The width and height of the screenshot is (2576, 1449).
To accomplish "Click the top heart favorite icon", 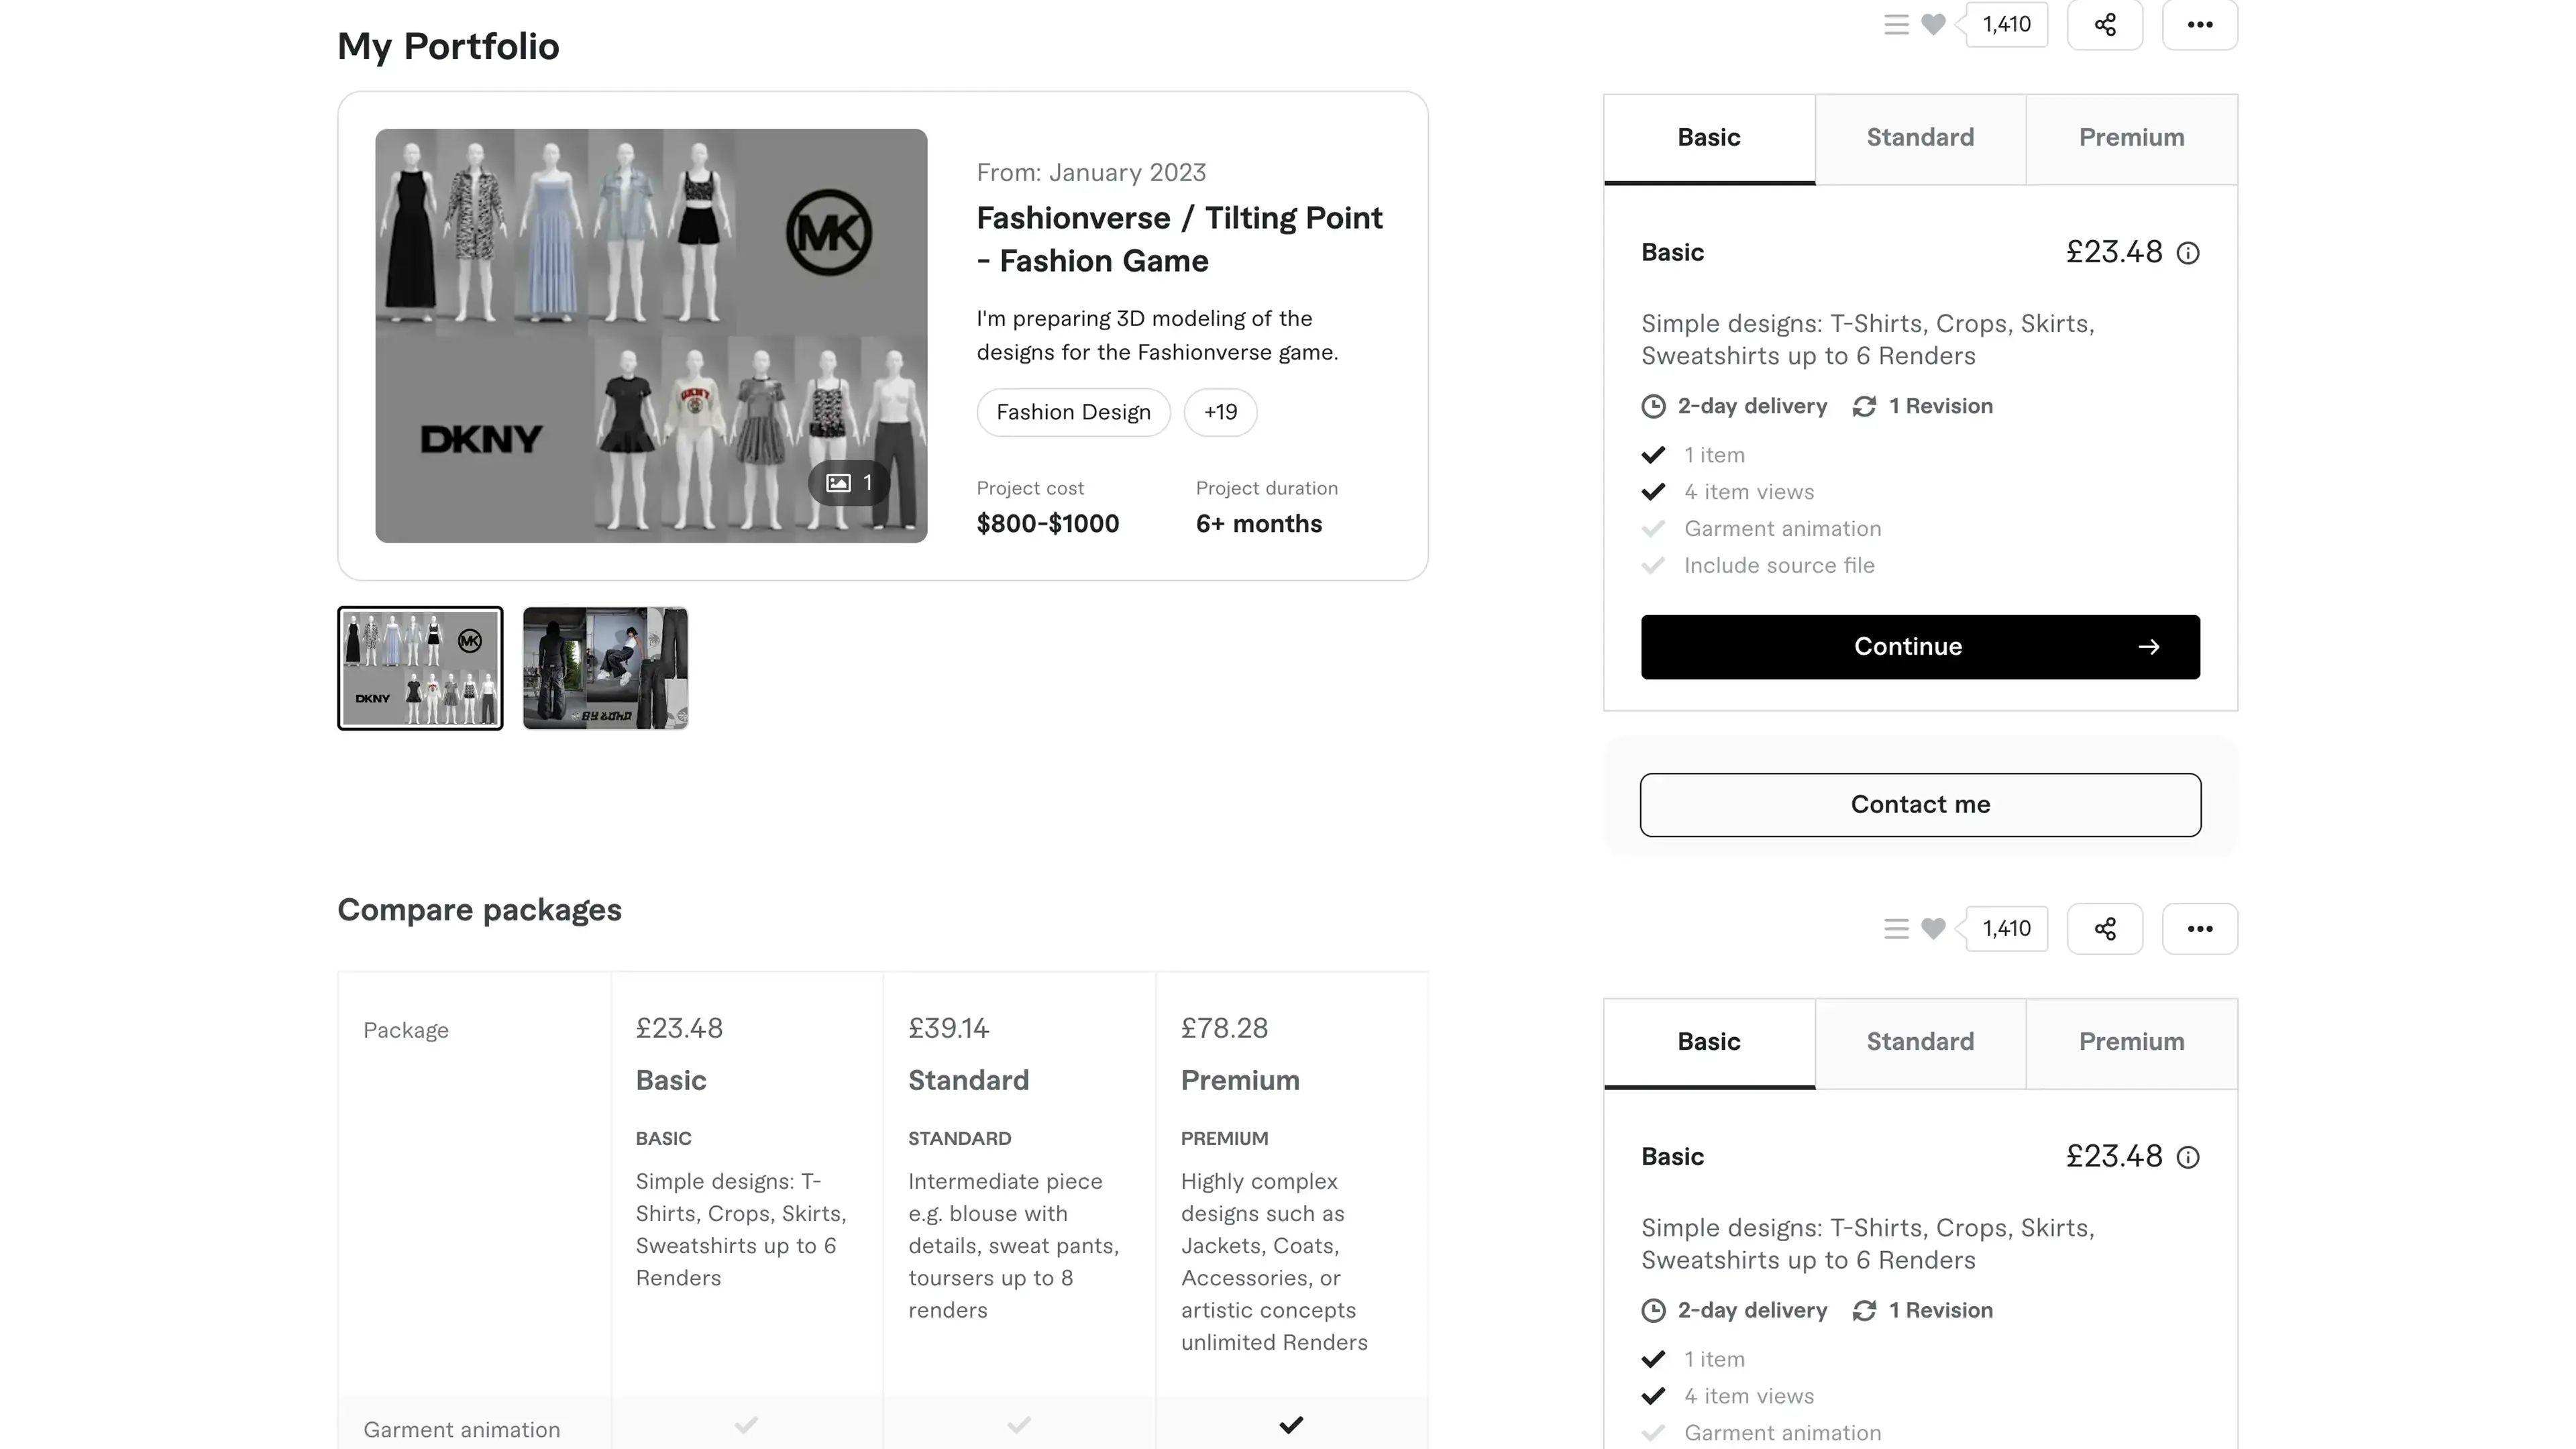I will pyautogui.click(x=1933, y=25).
